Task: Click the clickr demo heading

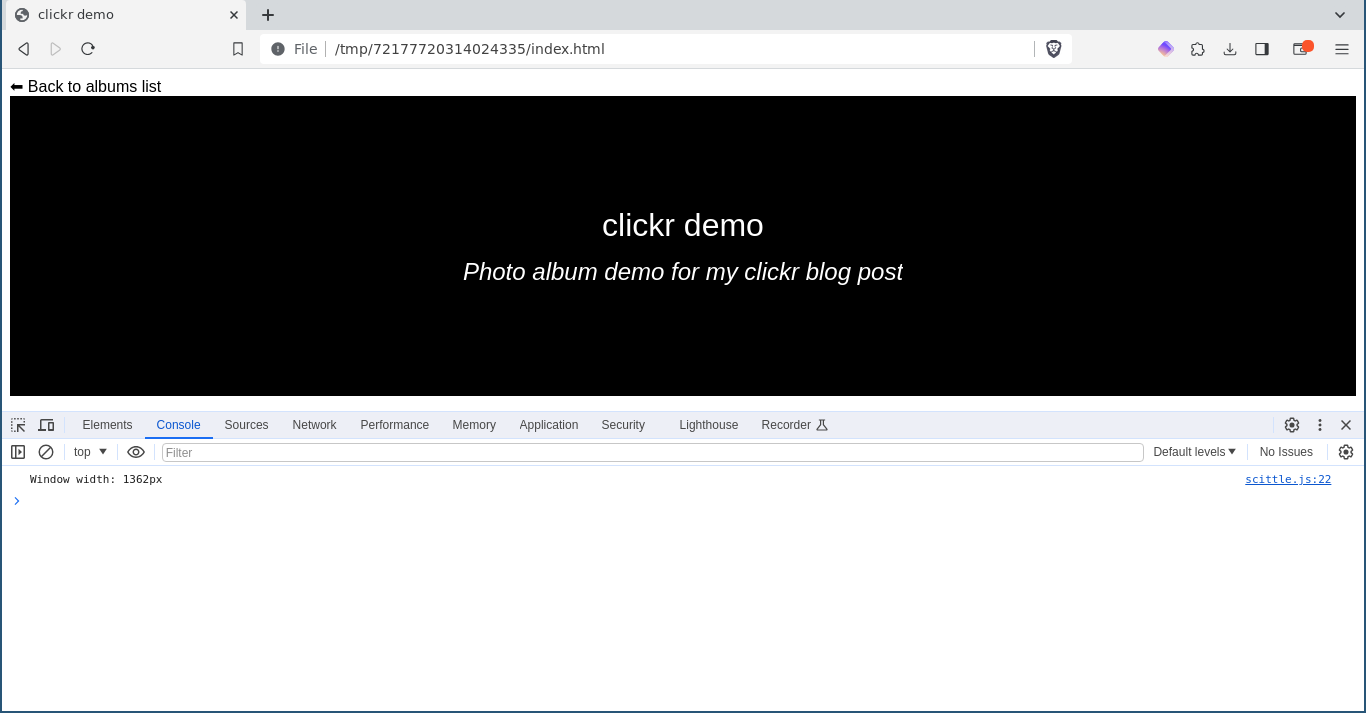Action: click(683, 225)
